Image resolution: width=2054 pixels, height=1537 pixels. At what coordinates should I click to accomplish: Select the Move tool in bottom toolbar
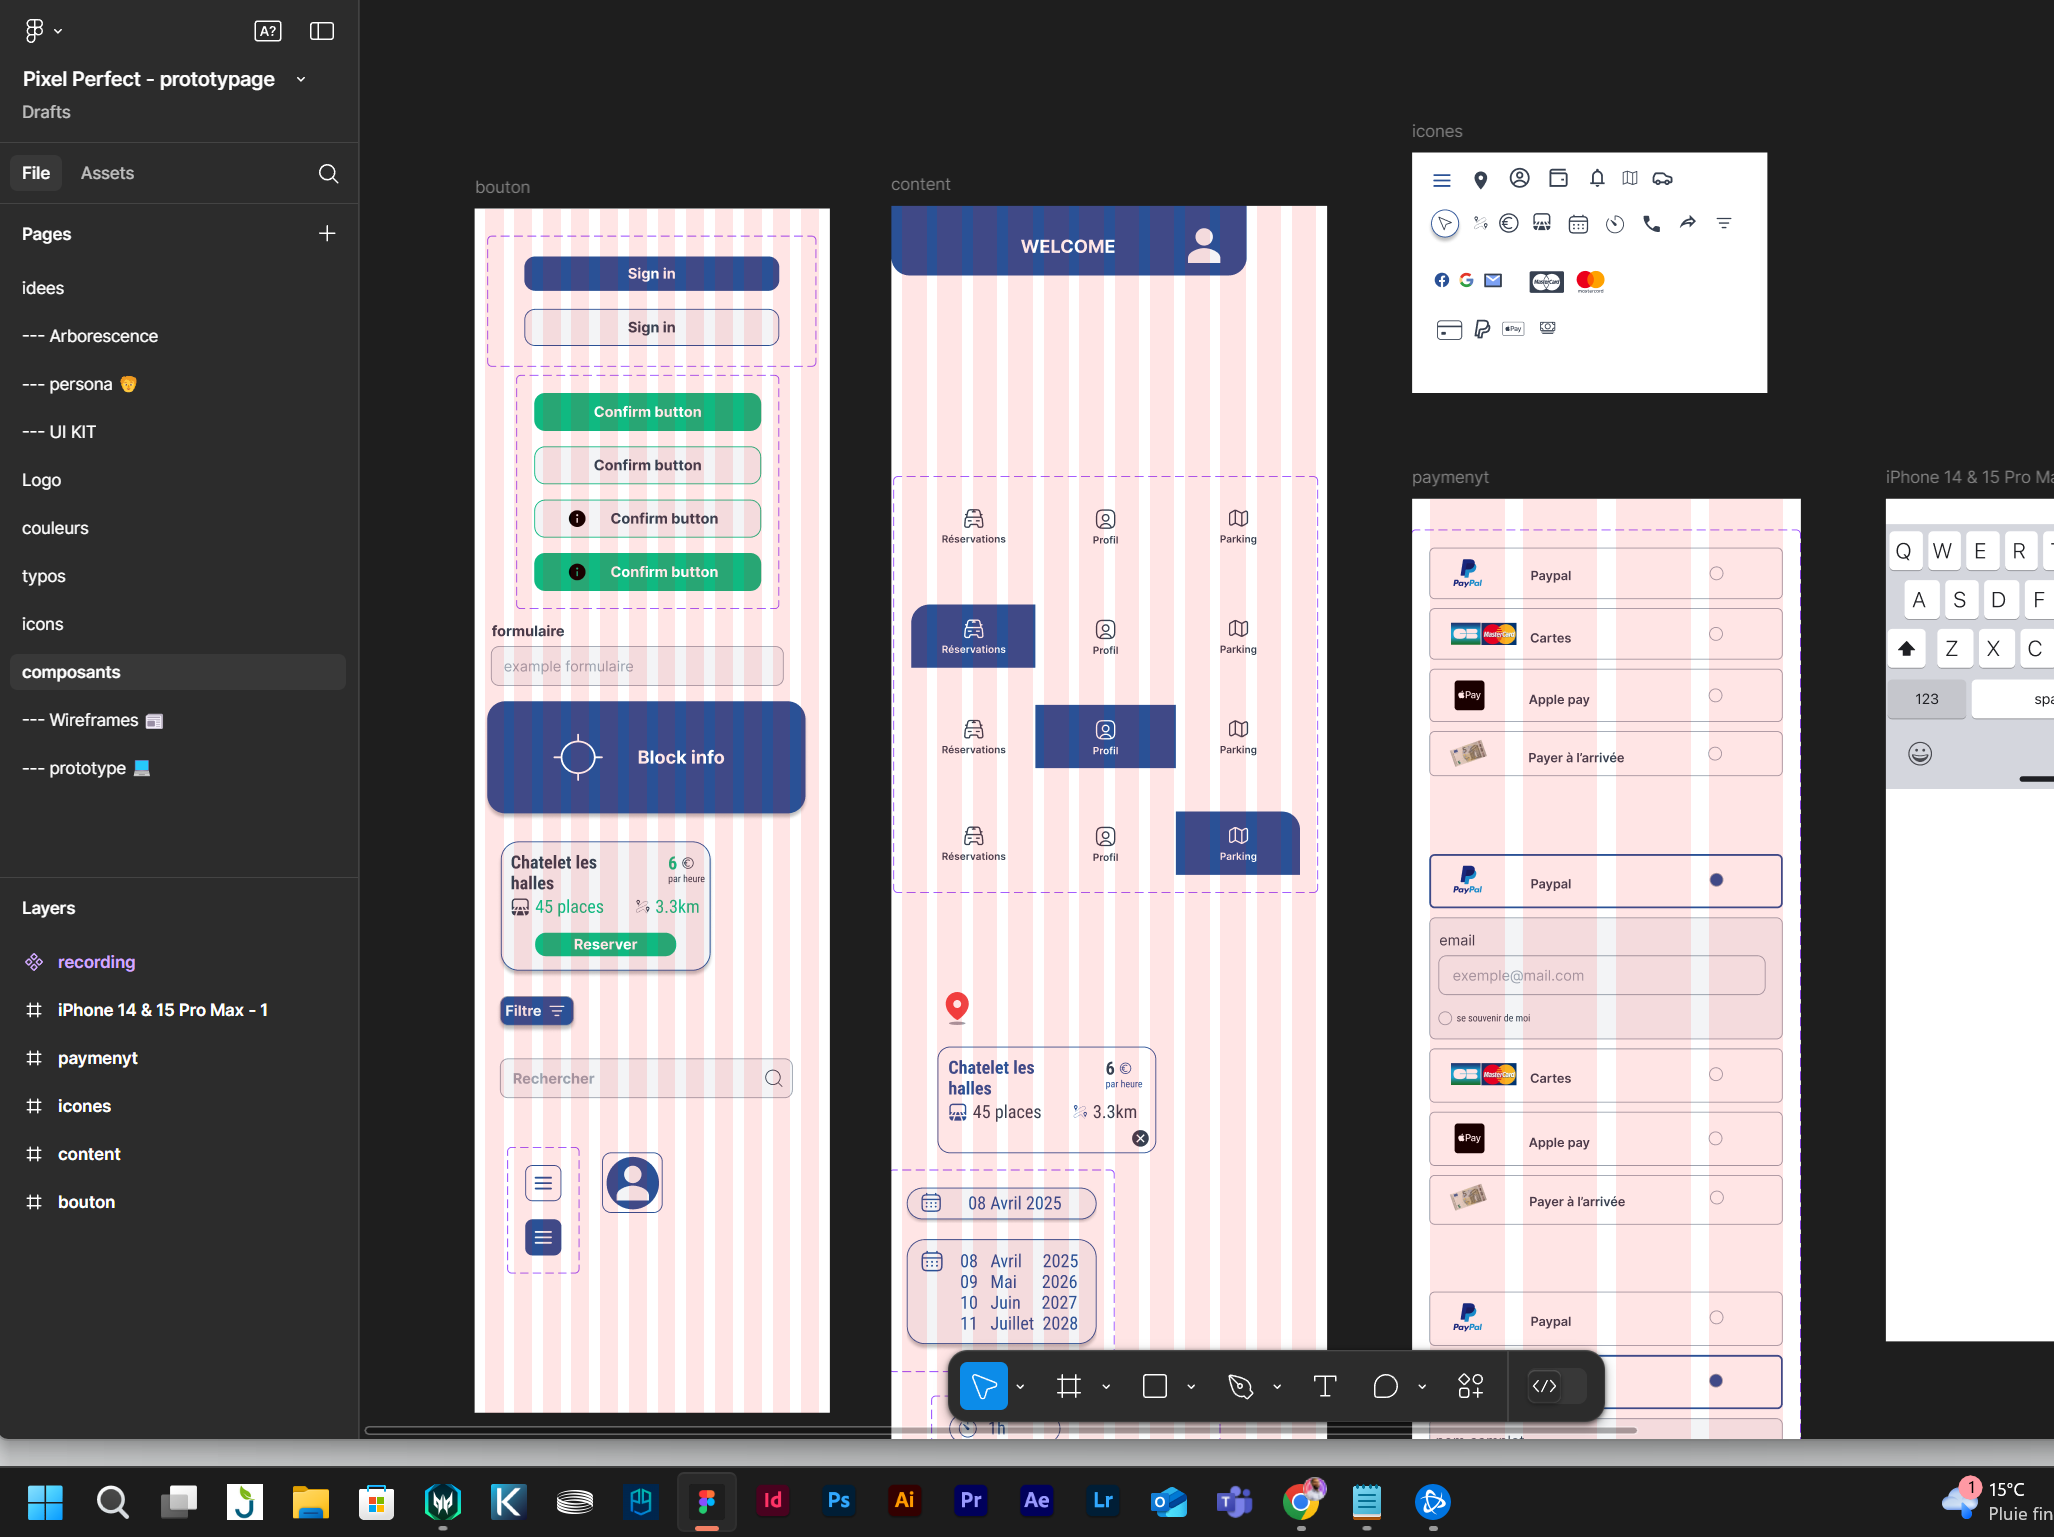[x=983, y=1386]
